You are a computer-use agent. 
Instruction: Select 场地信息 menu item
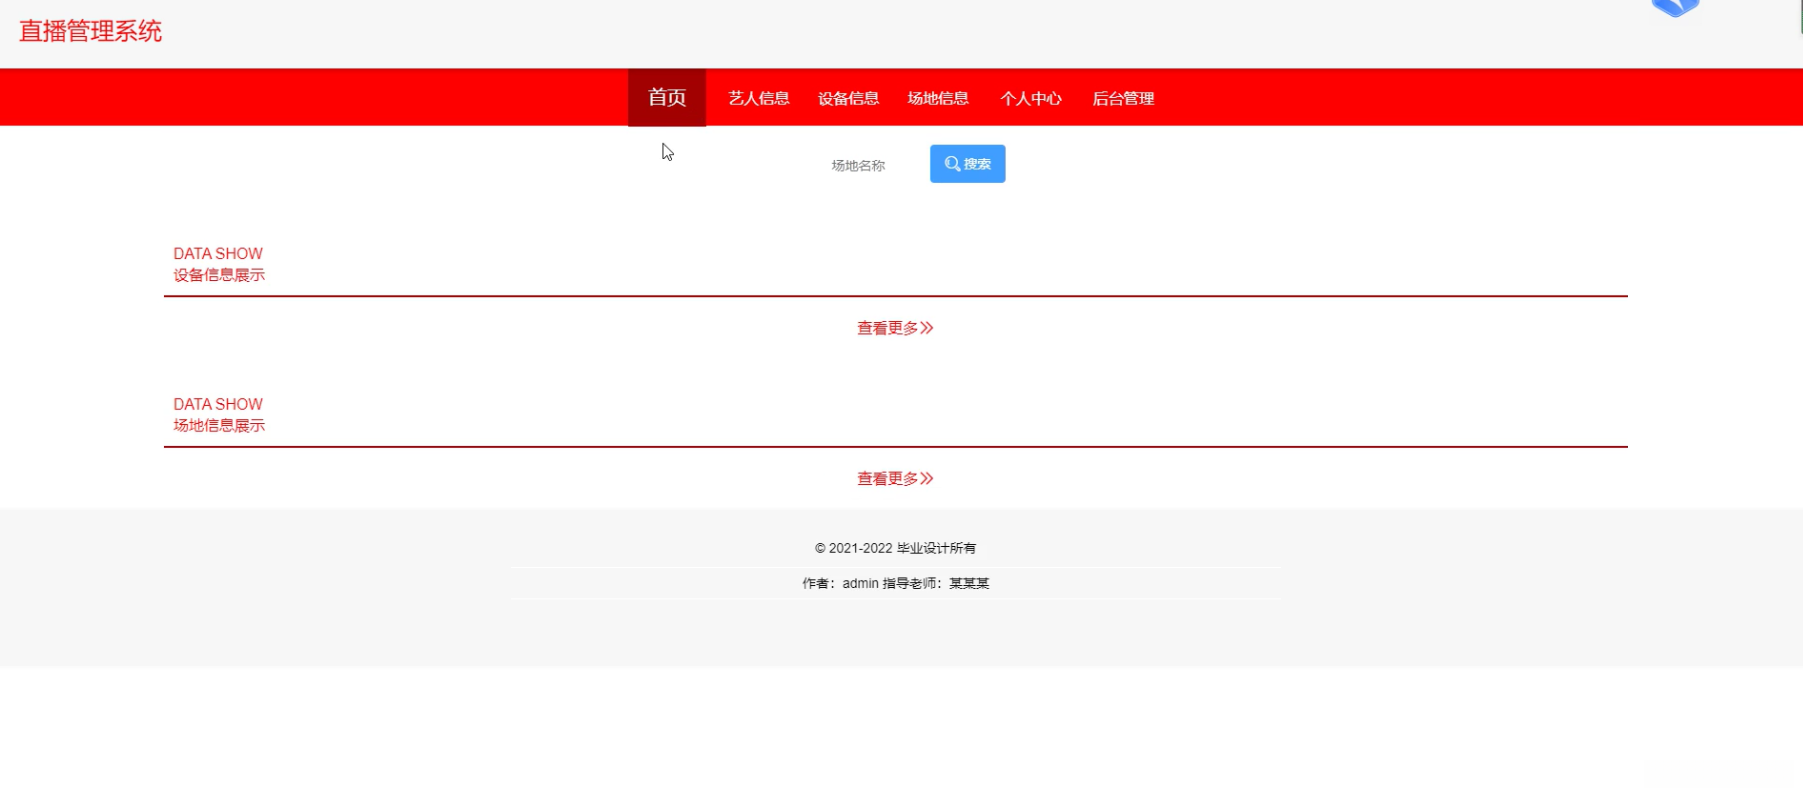pyautogui.click(x=938, y=98)
